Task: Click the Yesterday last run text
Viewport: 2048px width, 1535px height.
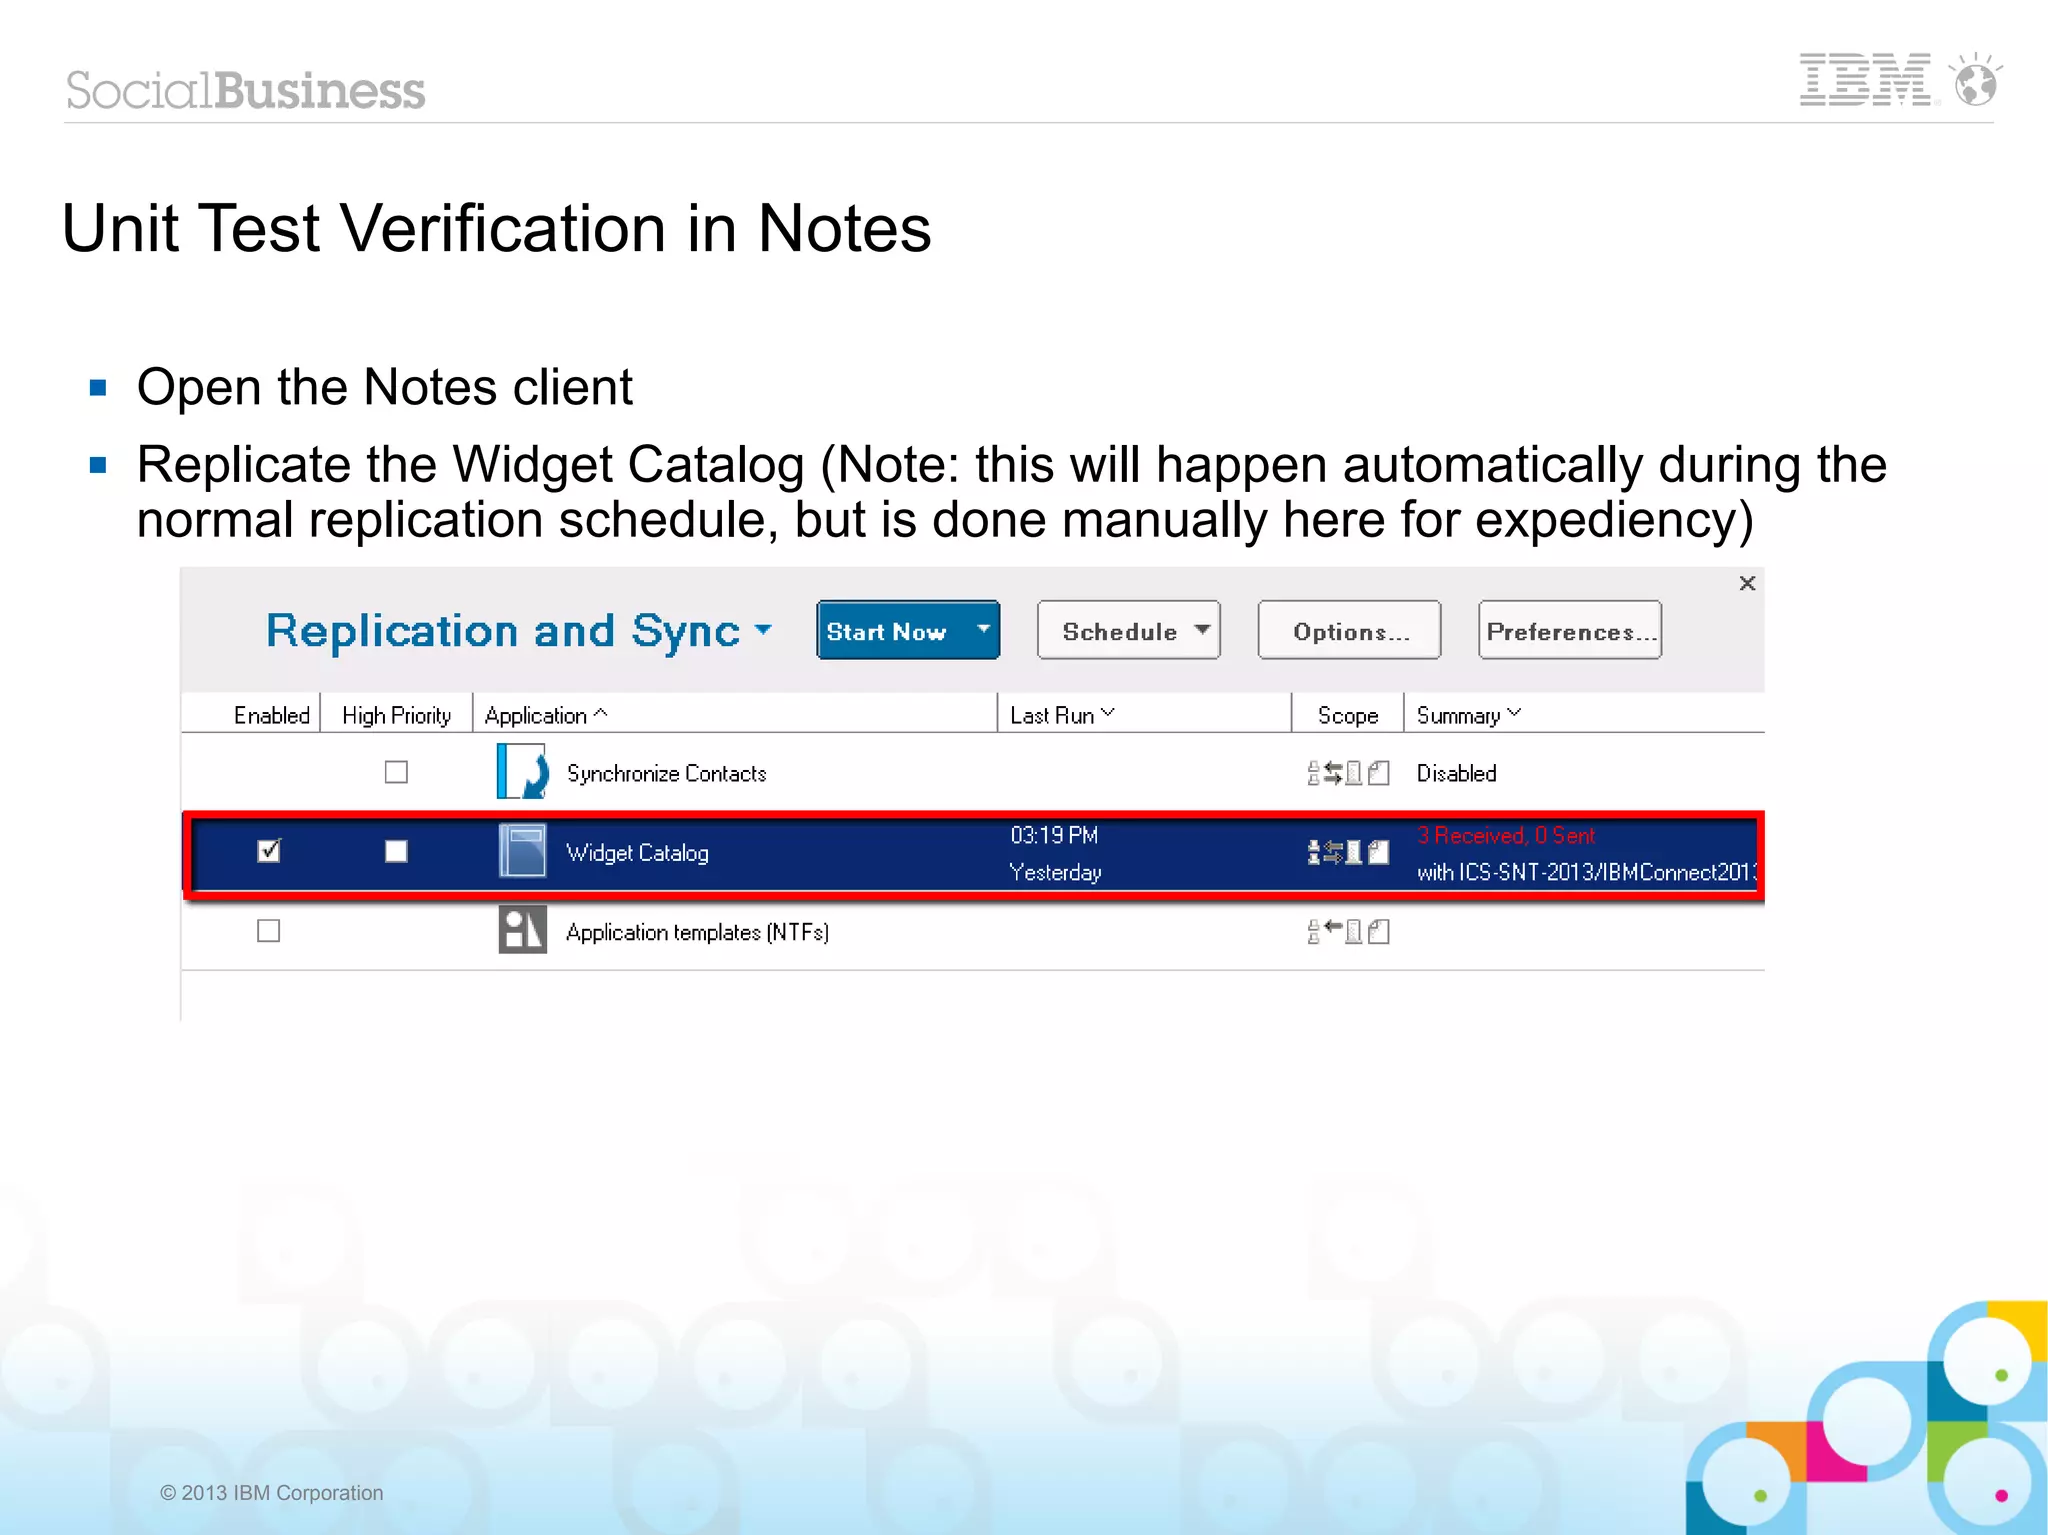Action: [x=1055, y=872]
